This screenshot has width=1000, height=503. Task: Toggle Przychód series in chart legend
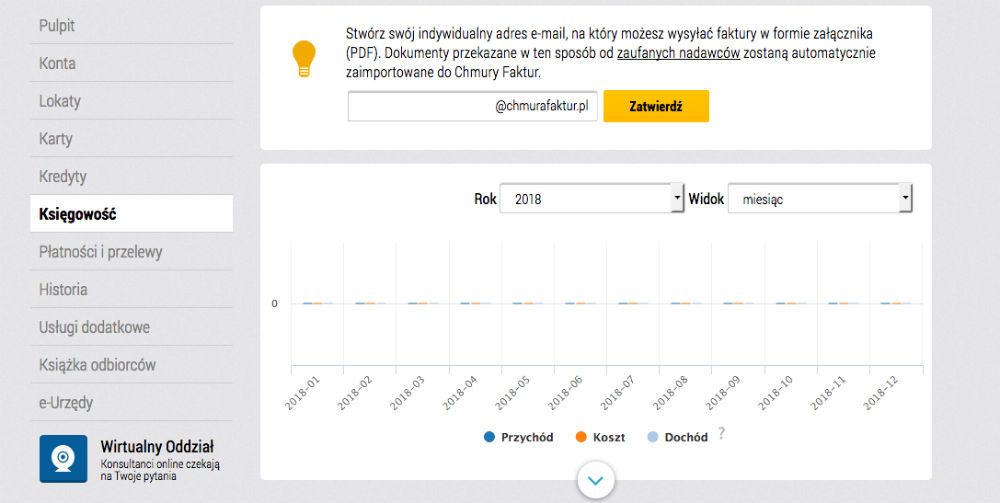pyautogui.click(x=518, y=437)
